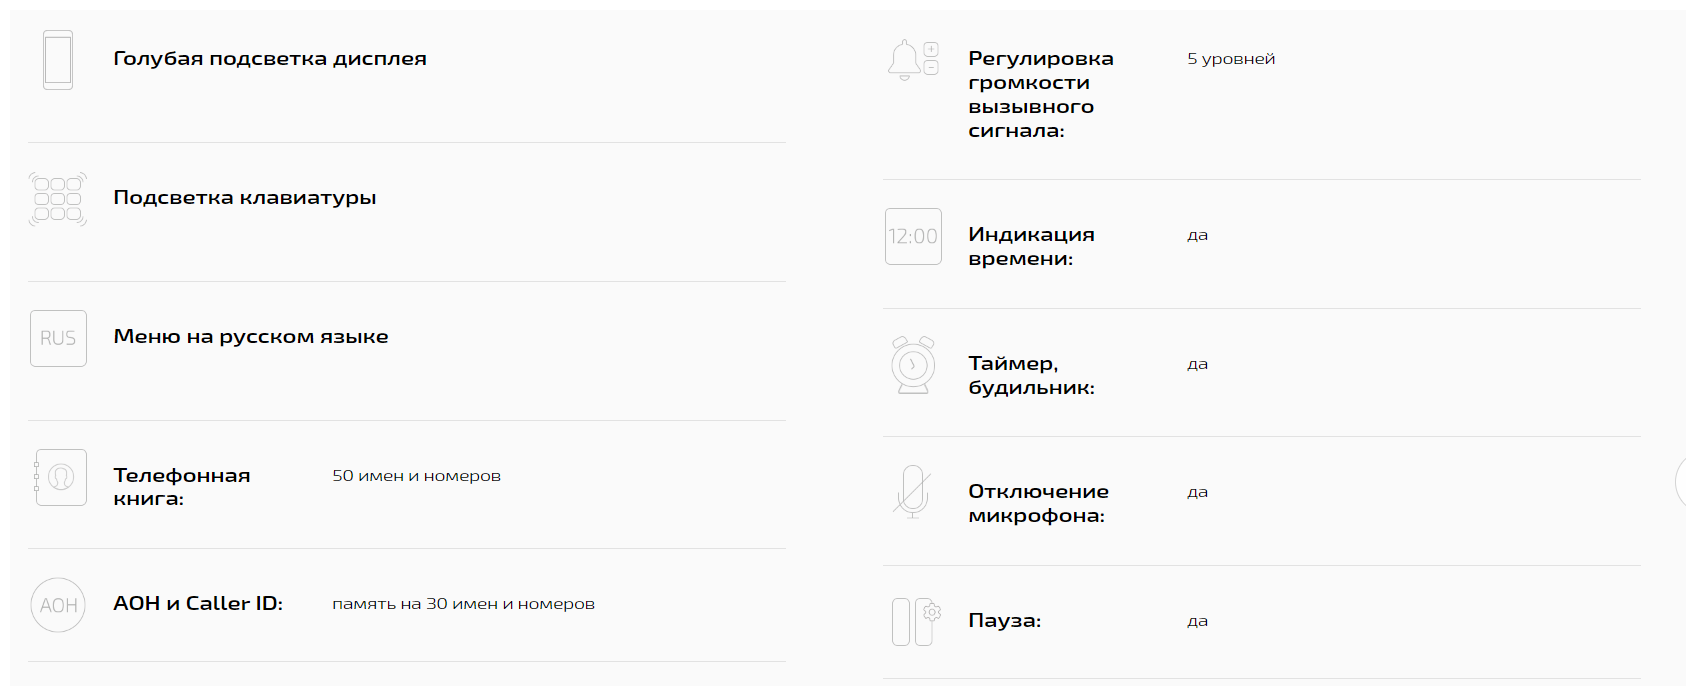Click the phone book contact icon
Screen dimensions: 1696x696
[59, 477]
